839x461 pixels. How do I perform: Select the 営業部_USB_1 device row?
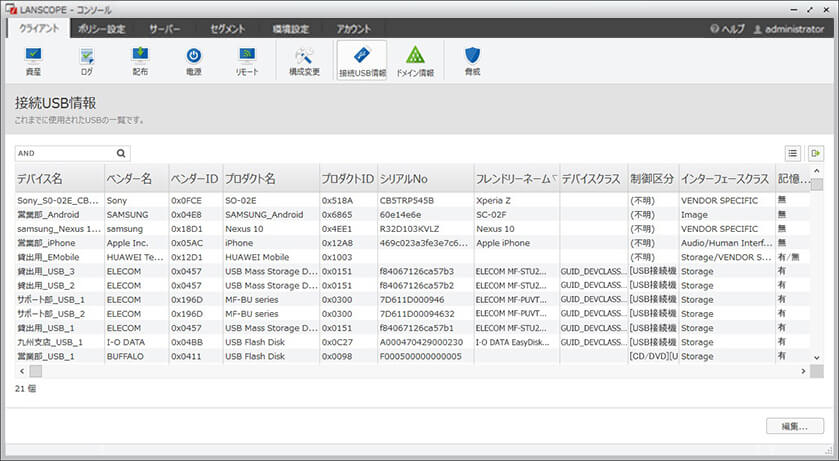pos(412,356)
